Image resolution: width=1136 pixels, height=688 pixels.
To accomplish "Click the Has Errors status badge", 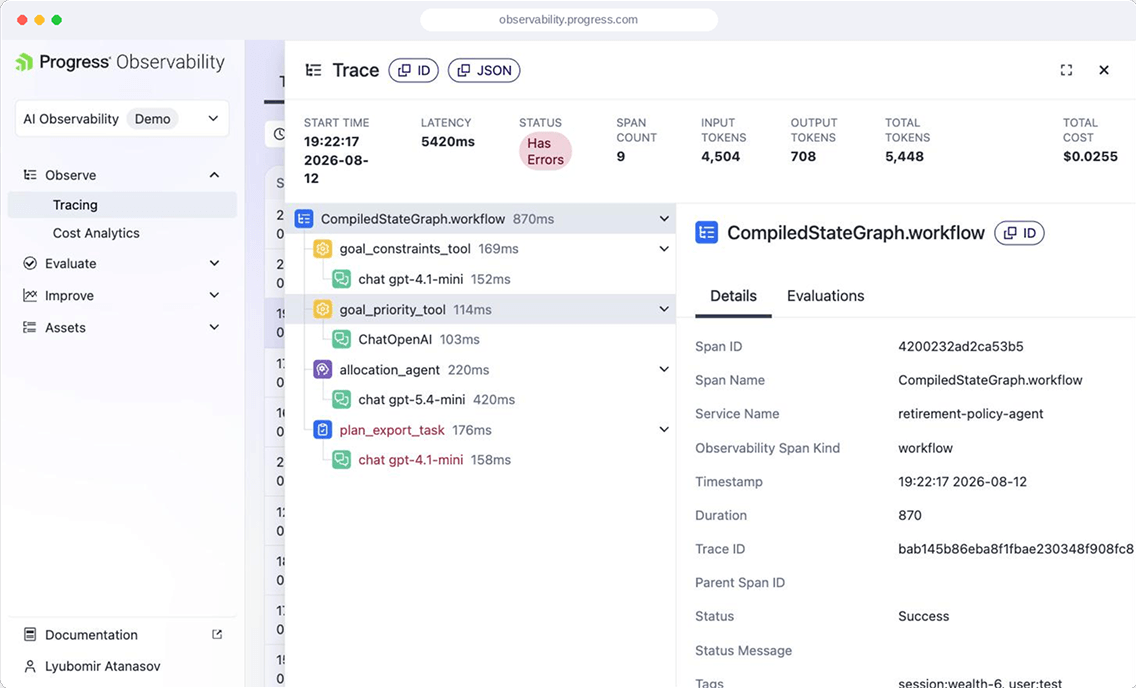I will click(x=546, y=151).
